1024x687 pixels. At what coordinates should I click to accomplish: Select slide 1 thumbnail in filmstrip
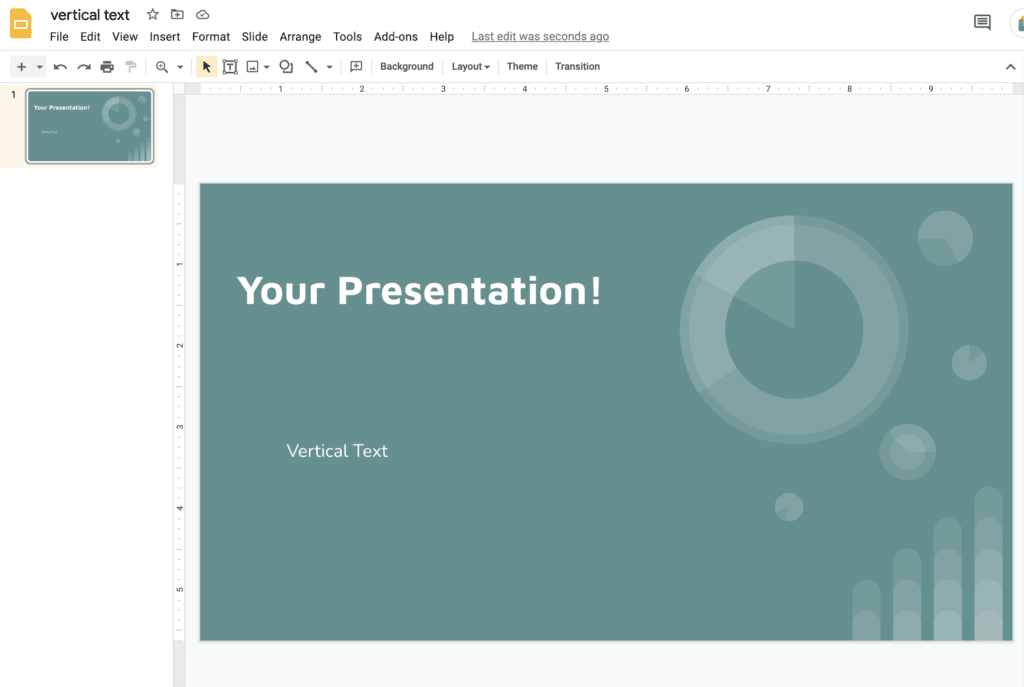click(x=90, y=126)
